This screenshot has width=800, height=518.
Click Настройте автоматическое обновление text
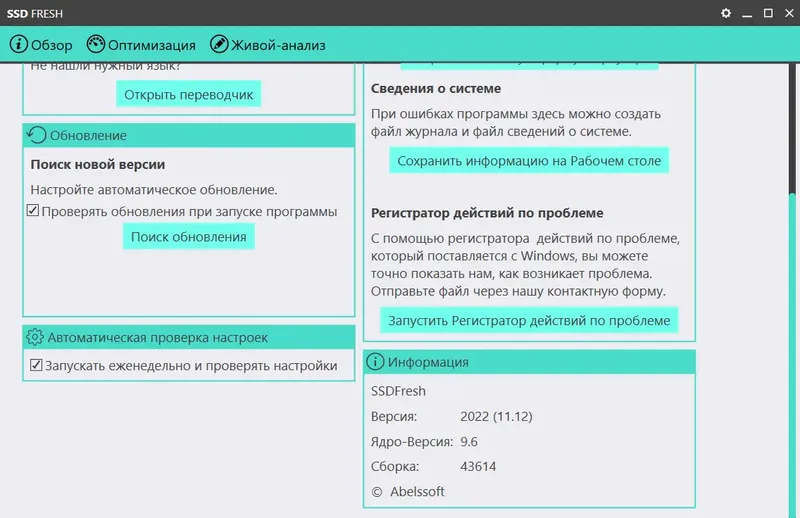click(154, 189)
